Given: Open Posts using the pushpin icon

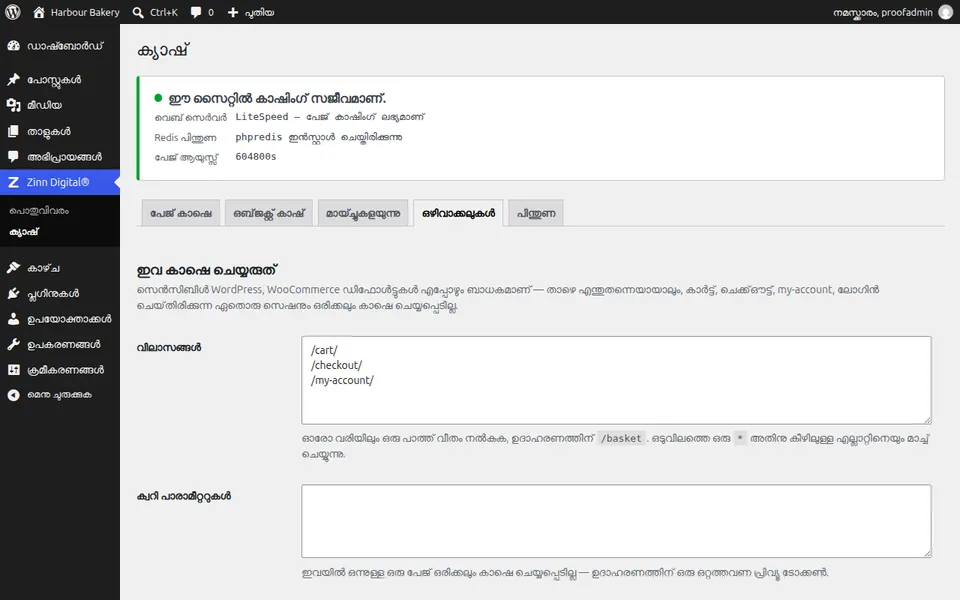Looking at the screenshot, I should point(13,80).
